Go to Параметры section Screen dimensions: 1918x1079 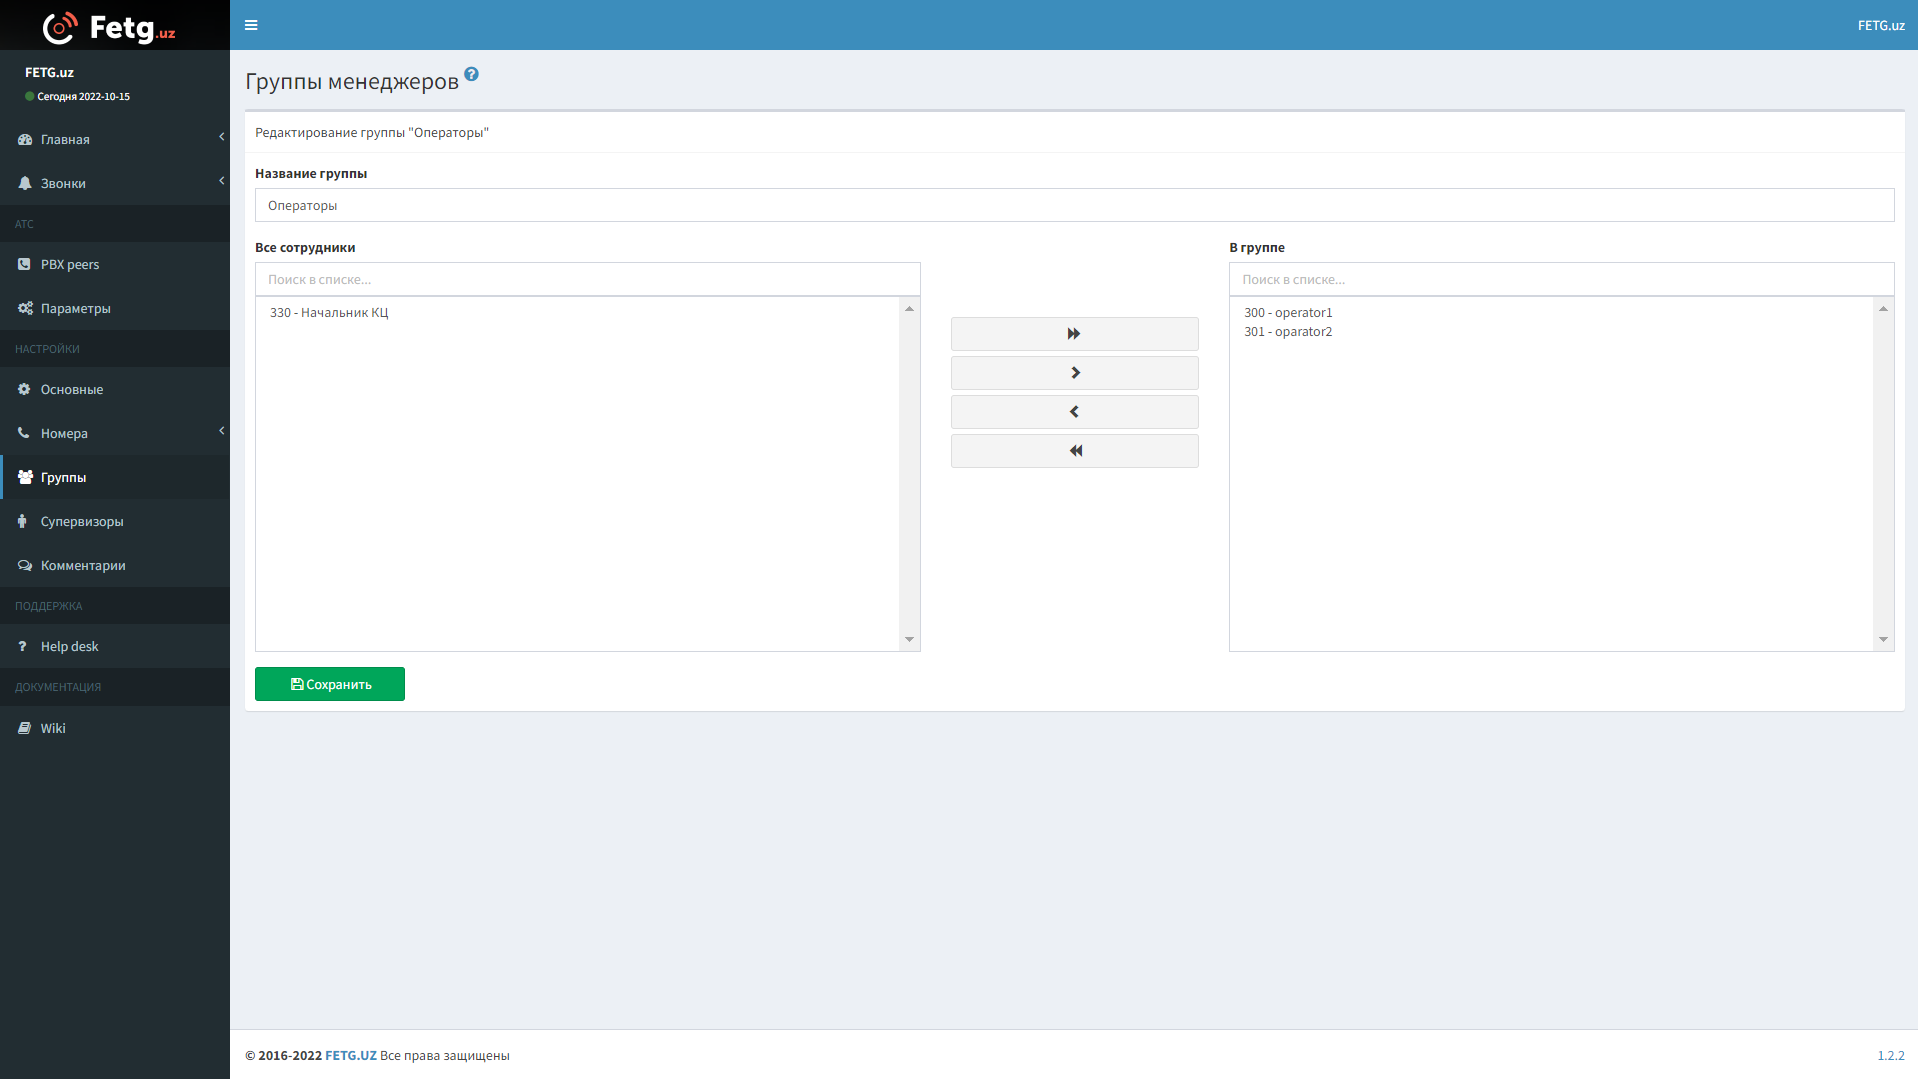click(x=76, y=309)
